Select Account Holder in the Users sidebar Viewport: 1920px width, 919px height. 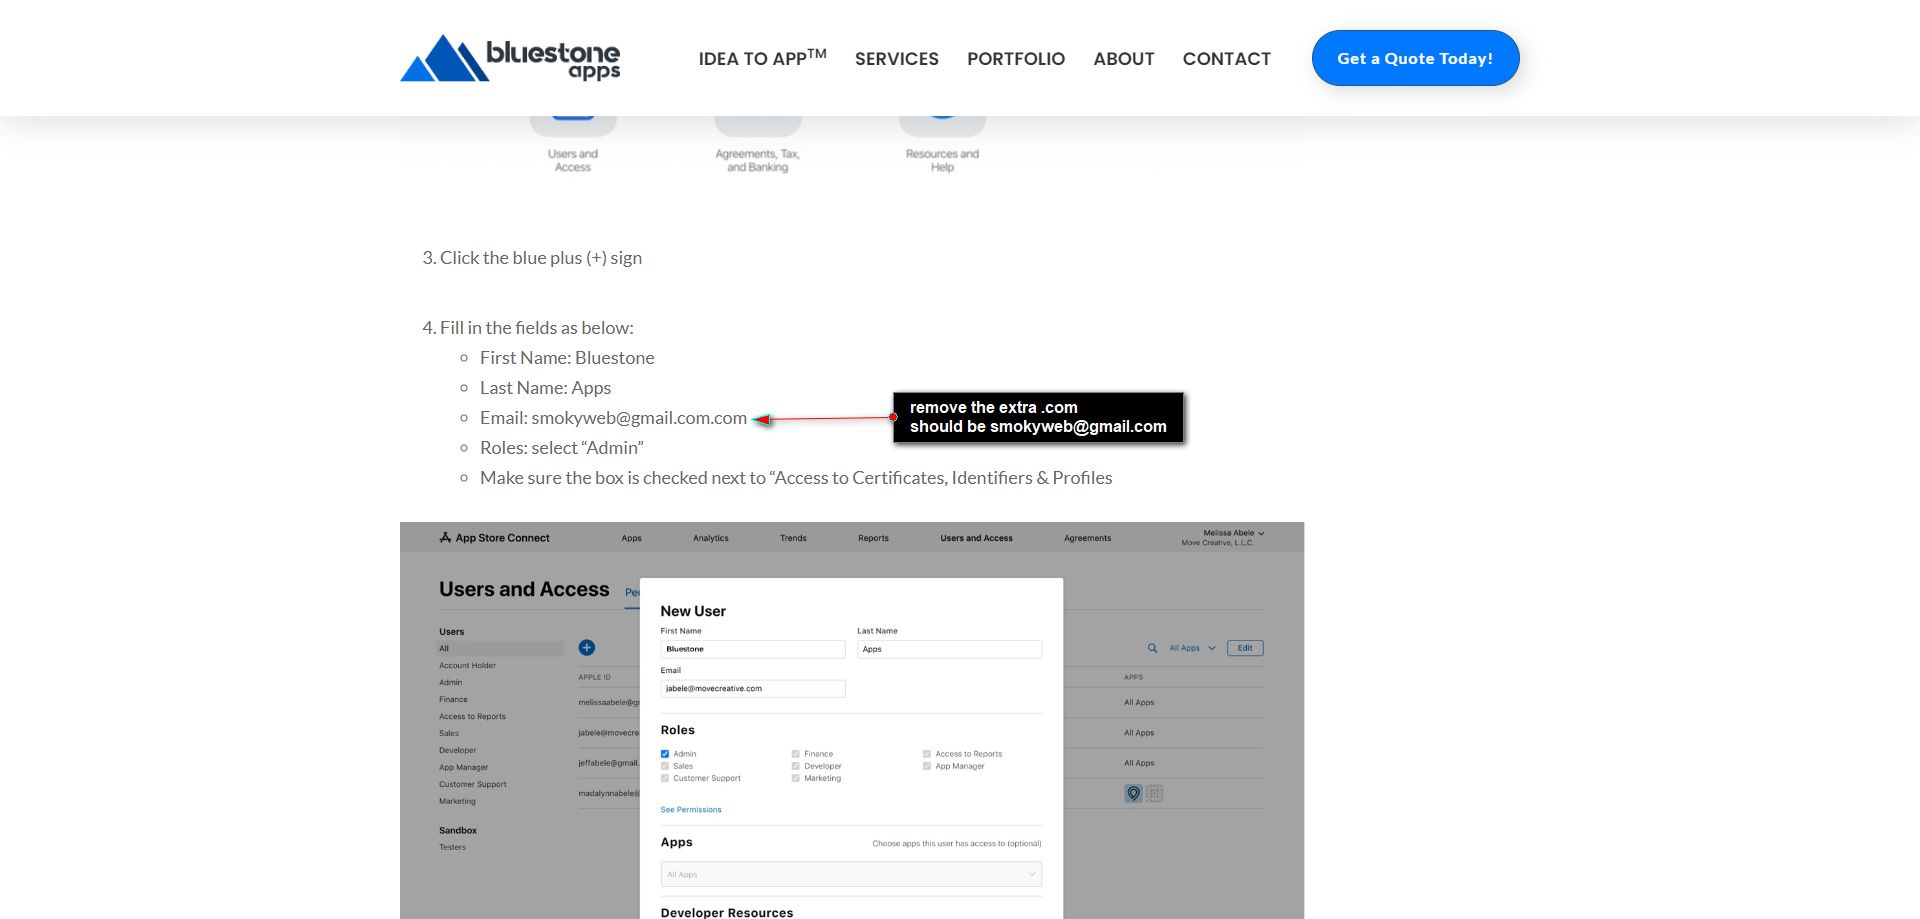467,666
